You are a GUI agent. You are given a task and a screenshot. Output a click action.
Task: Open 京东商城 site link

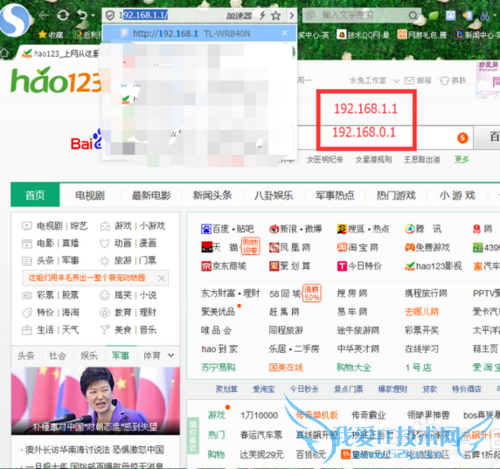click(x=224, y=266)
